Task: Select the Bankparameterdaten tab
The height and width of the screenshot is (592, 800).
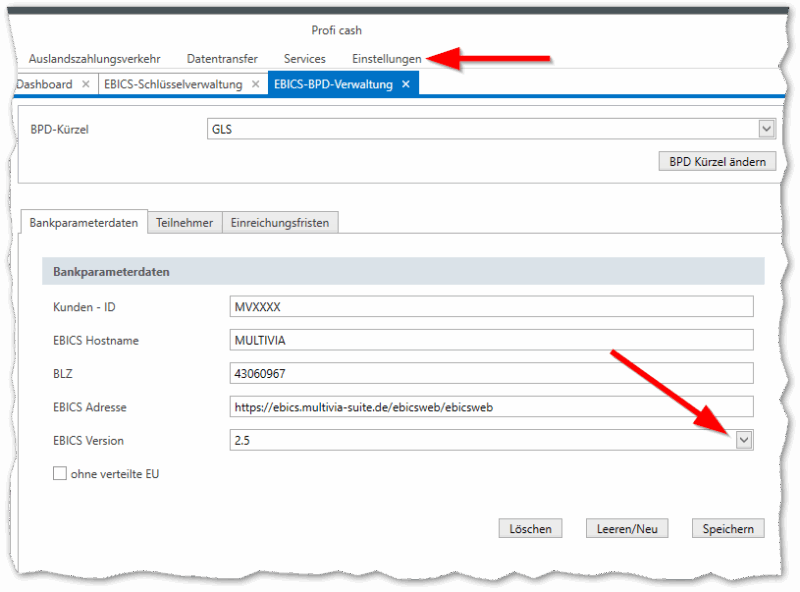Action: tap(83, 222)
